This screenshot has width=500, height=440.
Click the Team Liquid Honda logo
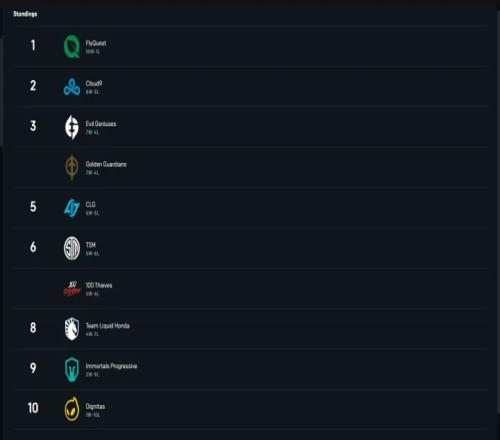click(72, 329)
